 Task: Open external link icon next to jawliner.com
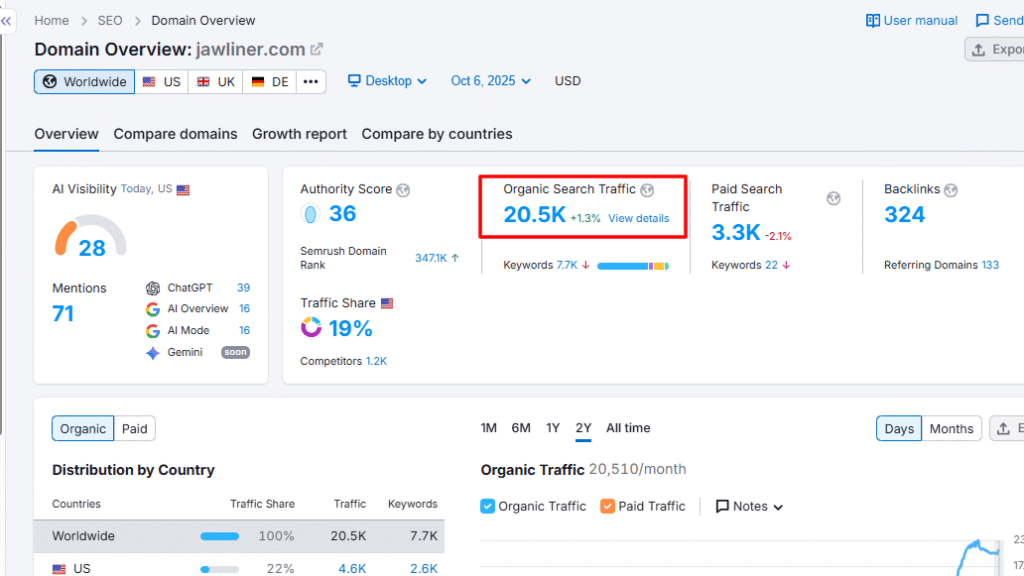click(317, 49)
